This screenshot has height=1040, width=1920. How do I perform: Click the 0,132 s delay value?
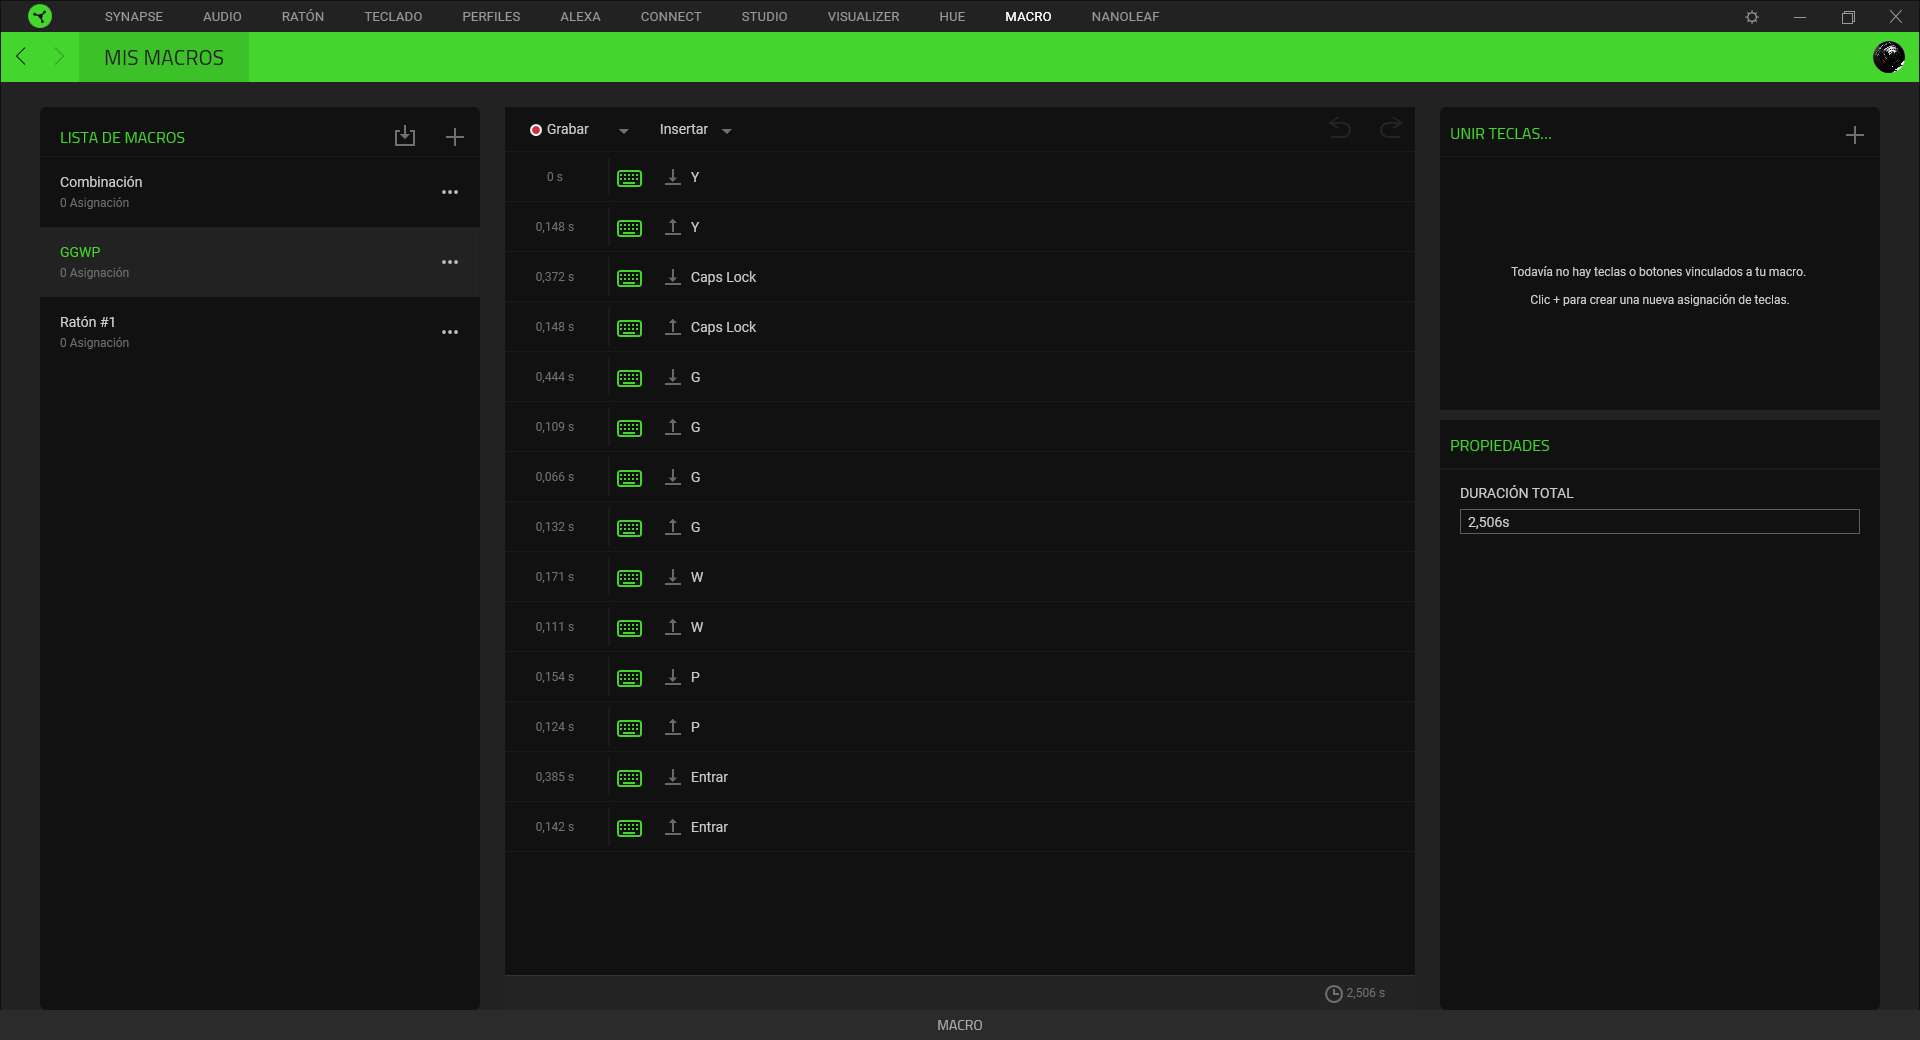(x=555, y=527)
